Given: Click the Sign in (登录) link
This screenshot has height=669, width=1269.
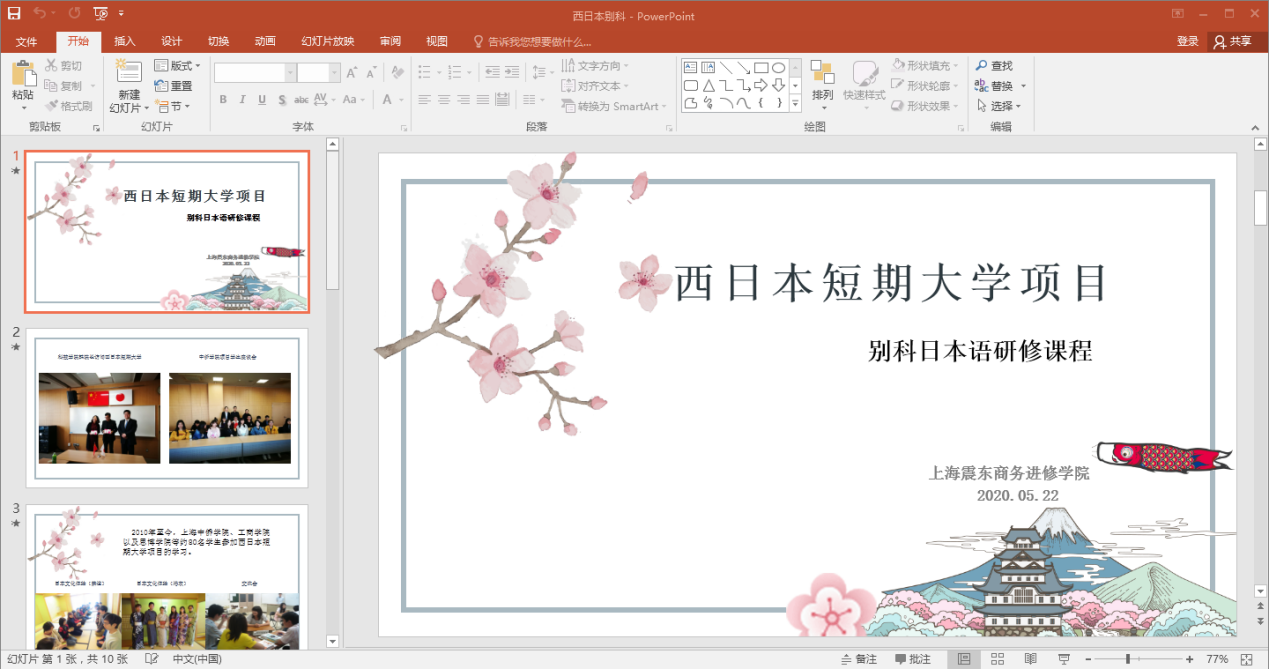Looking at the screenshot, I should (x=1187, y=41).
